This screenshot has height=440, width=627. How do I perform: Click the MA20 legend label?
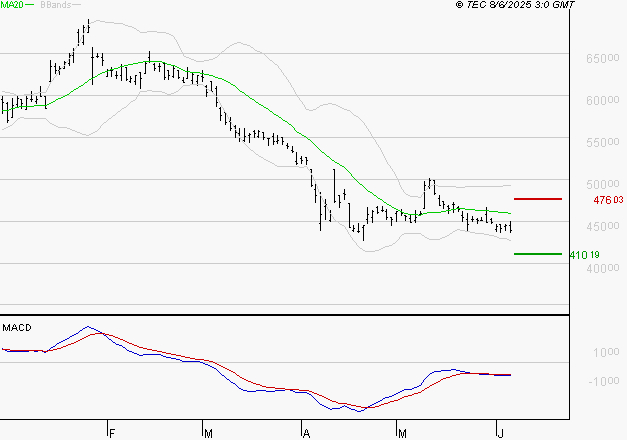[x=12, y=5]
